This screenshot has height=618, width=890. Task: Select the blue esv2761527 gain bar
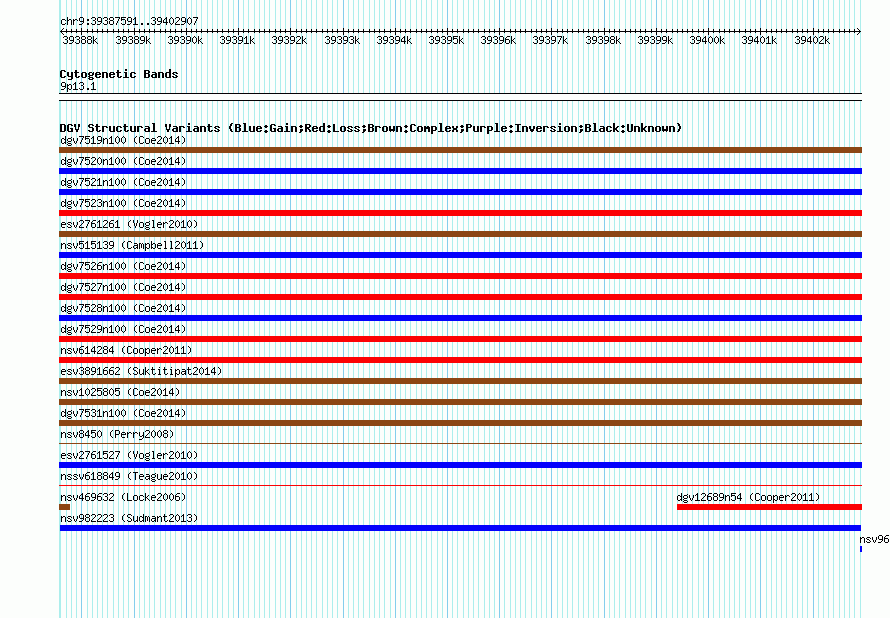tap(460, 465)
